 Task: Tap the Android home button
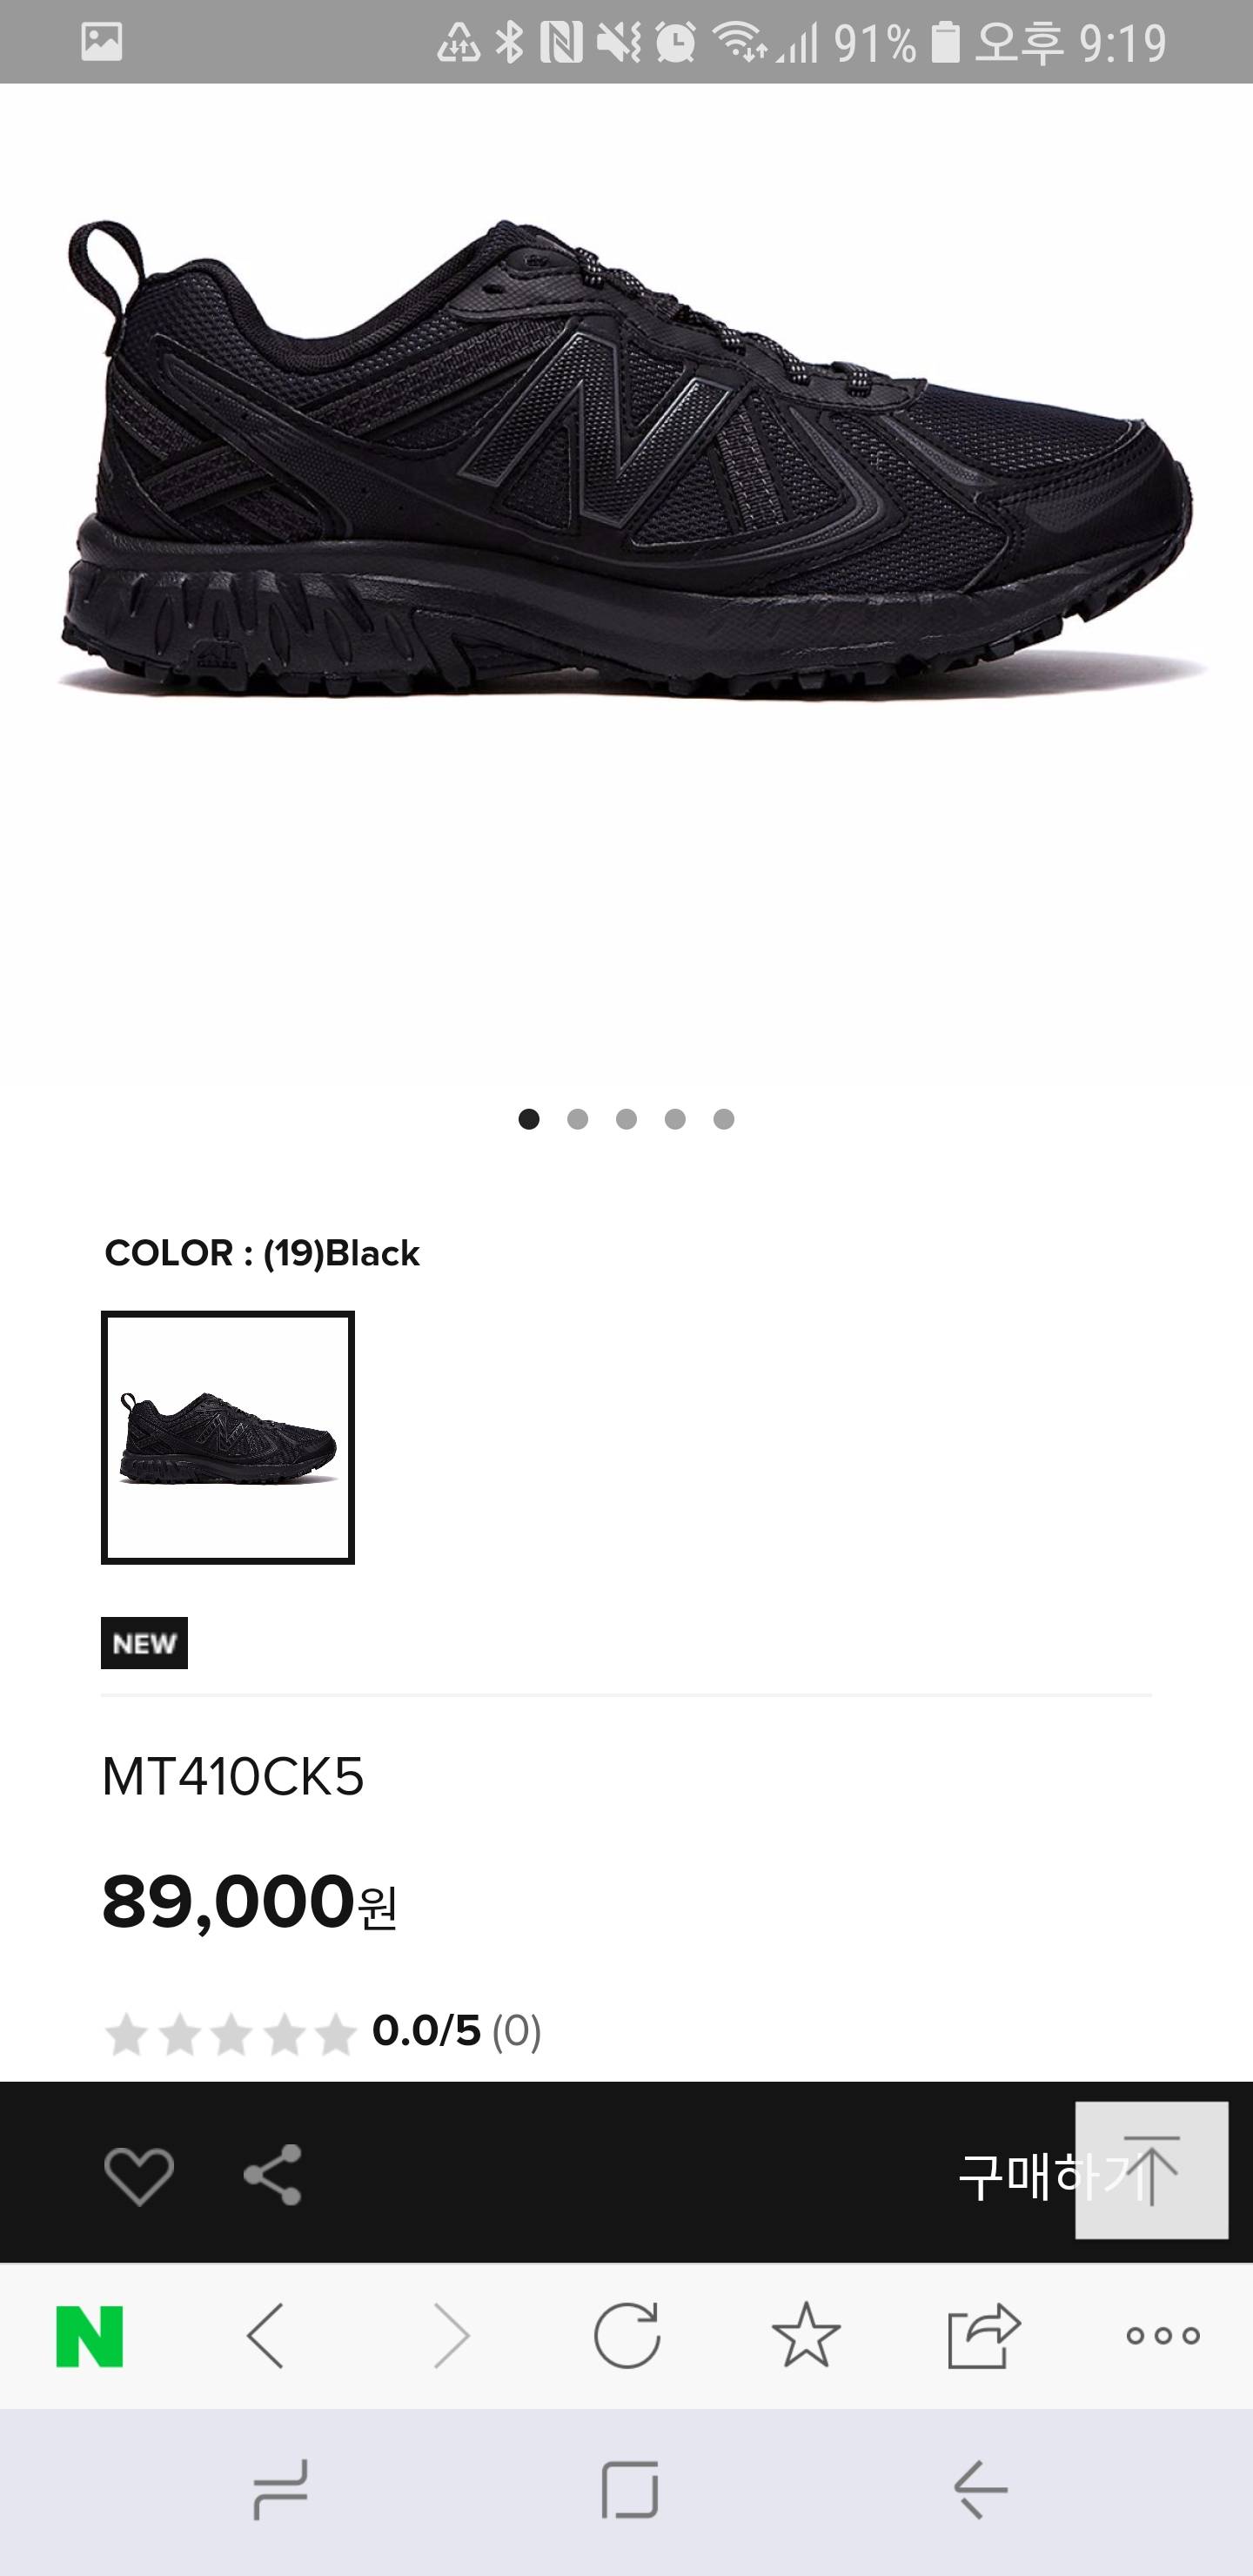pyautogui.click(x=630, y=2489)
